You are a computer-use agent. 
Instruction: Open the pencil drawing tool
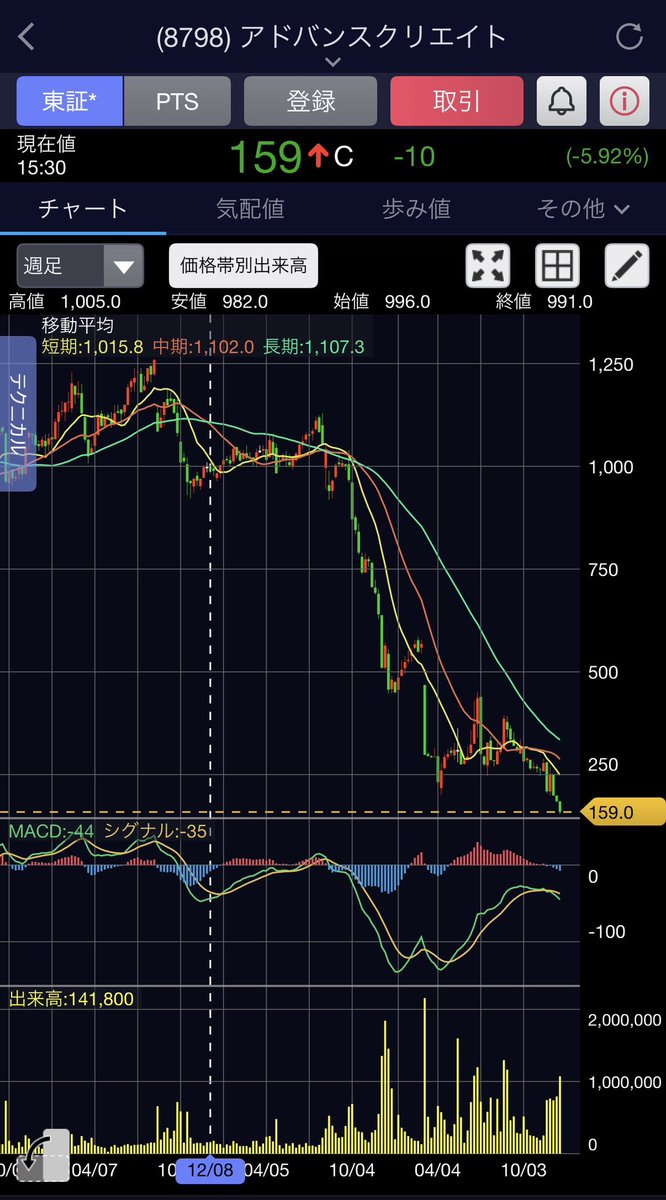click(x=627, y=266)
